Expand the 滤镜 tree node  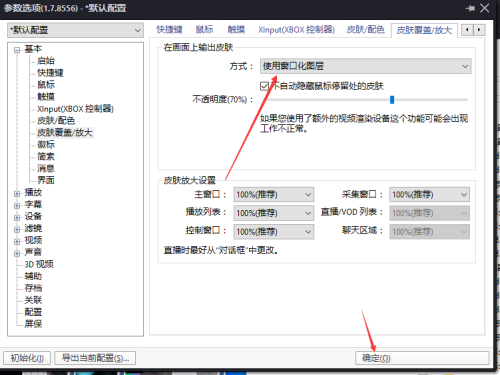coord(17,229)
